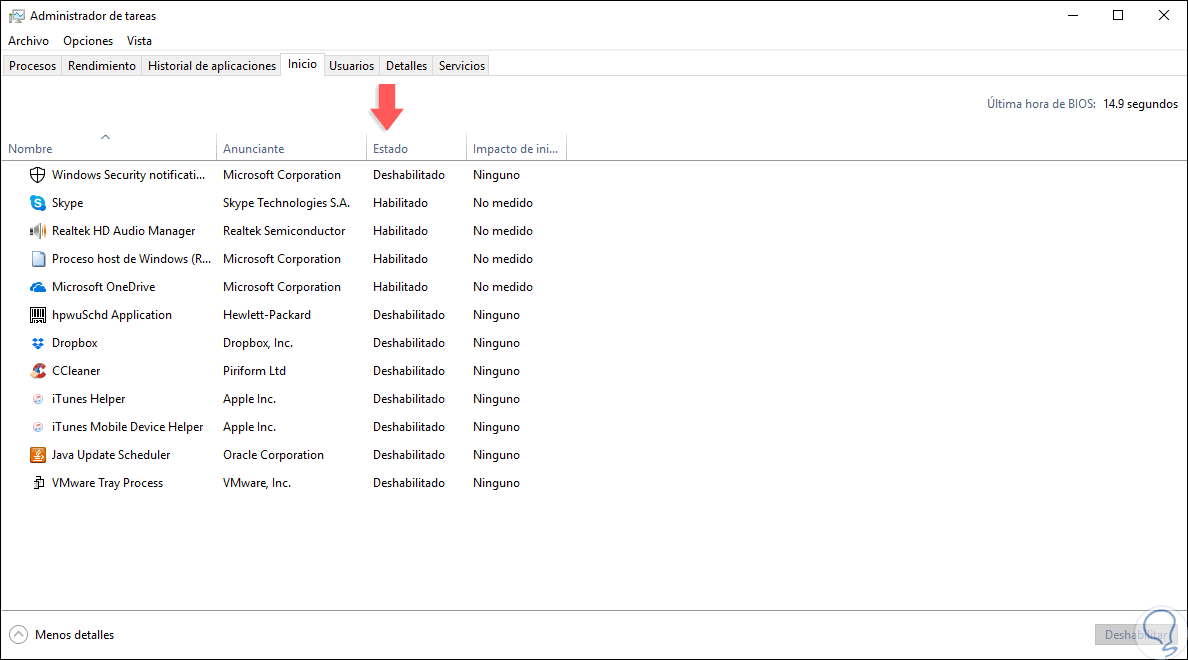Click the Menos detalles label
The width and height of the screenshot is (1188, 660).
pyautogui.click(x=74, y=635)
